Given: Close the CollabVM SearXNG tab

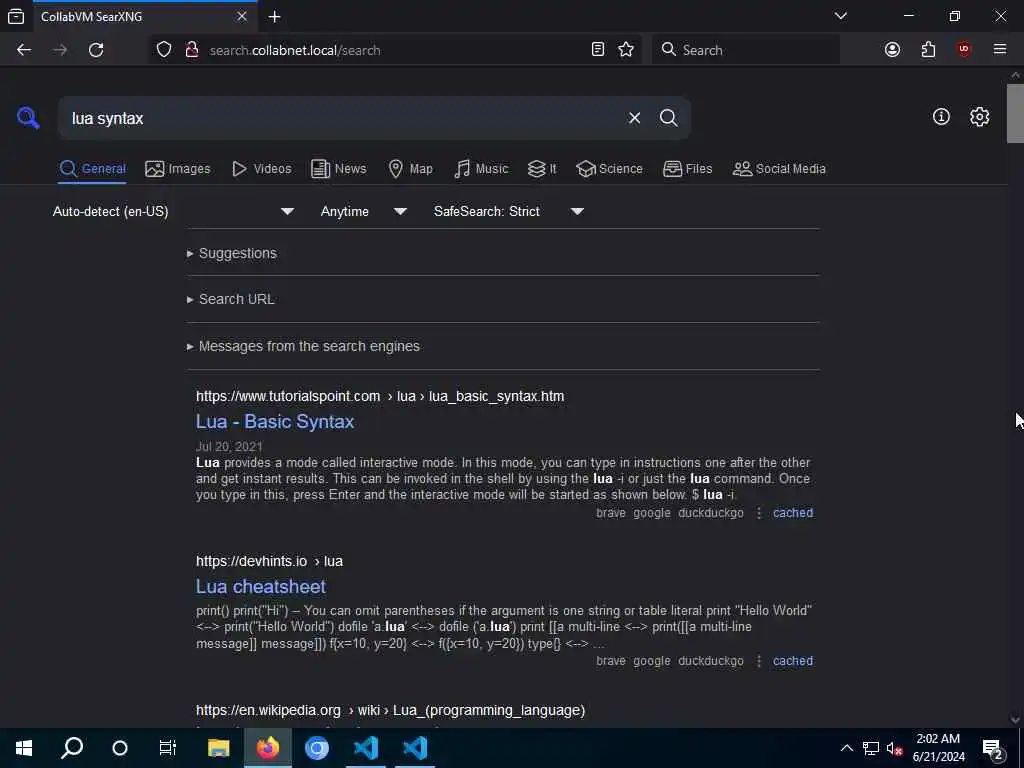Looking at the screenshot, I should (x=242, y=16).
